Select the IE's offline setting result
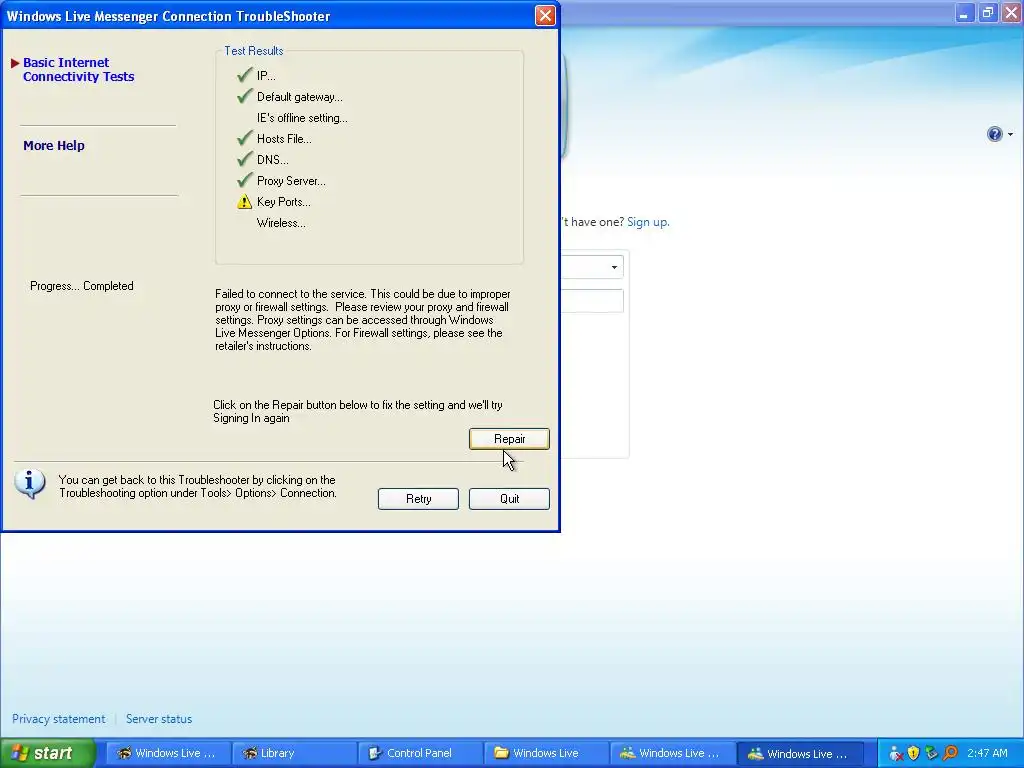1024x768 pixels. tap(302, 118)
